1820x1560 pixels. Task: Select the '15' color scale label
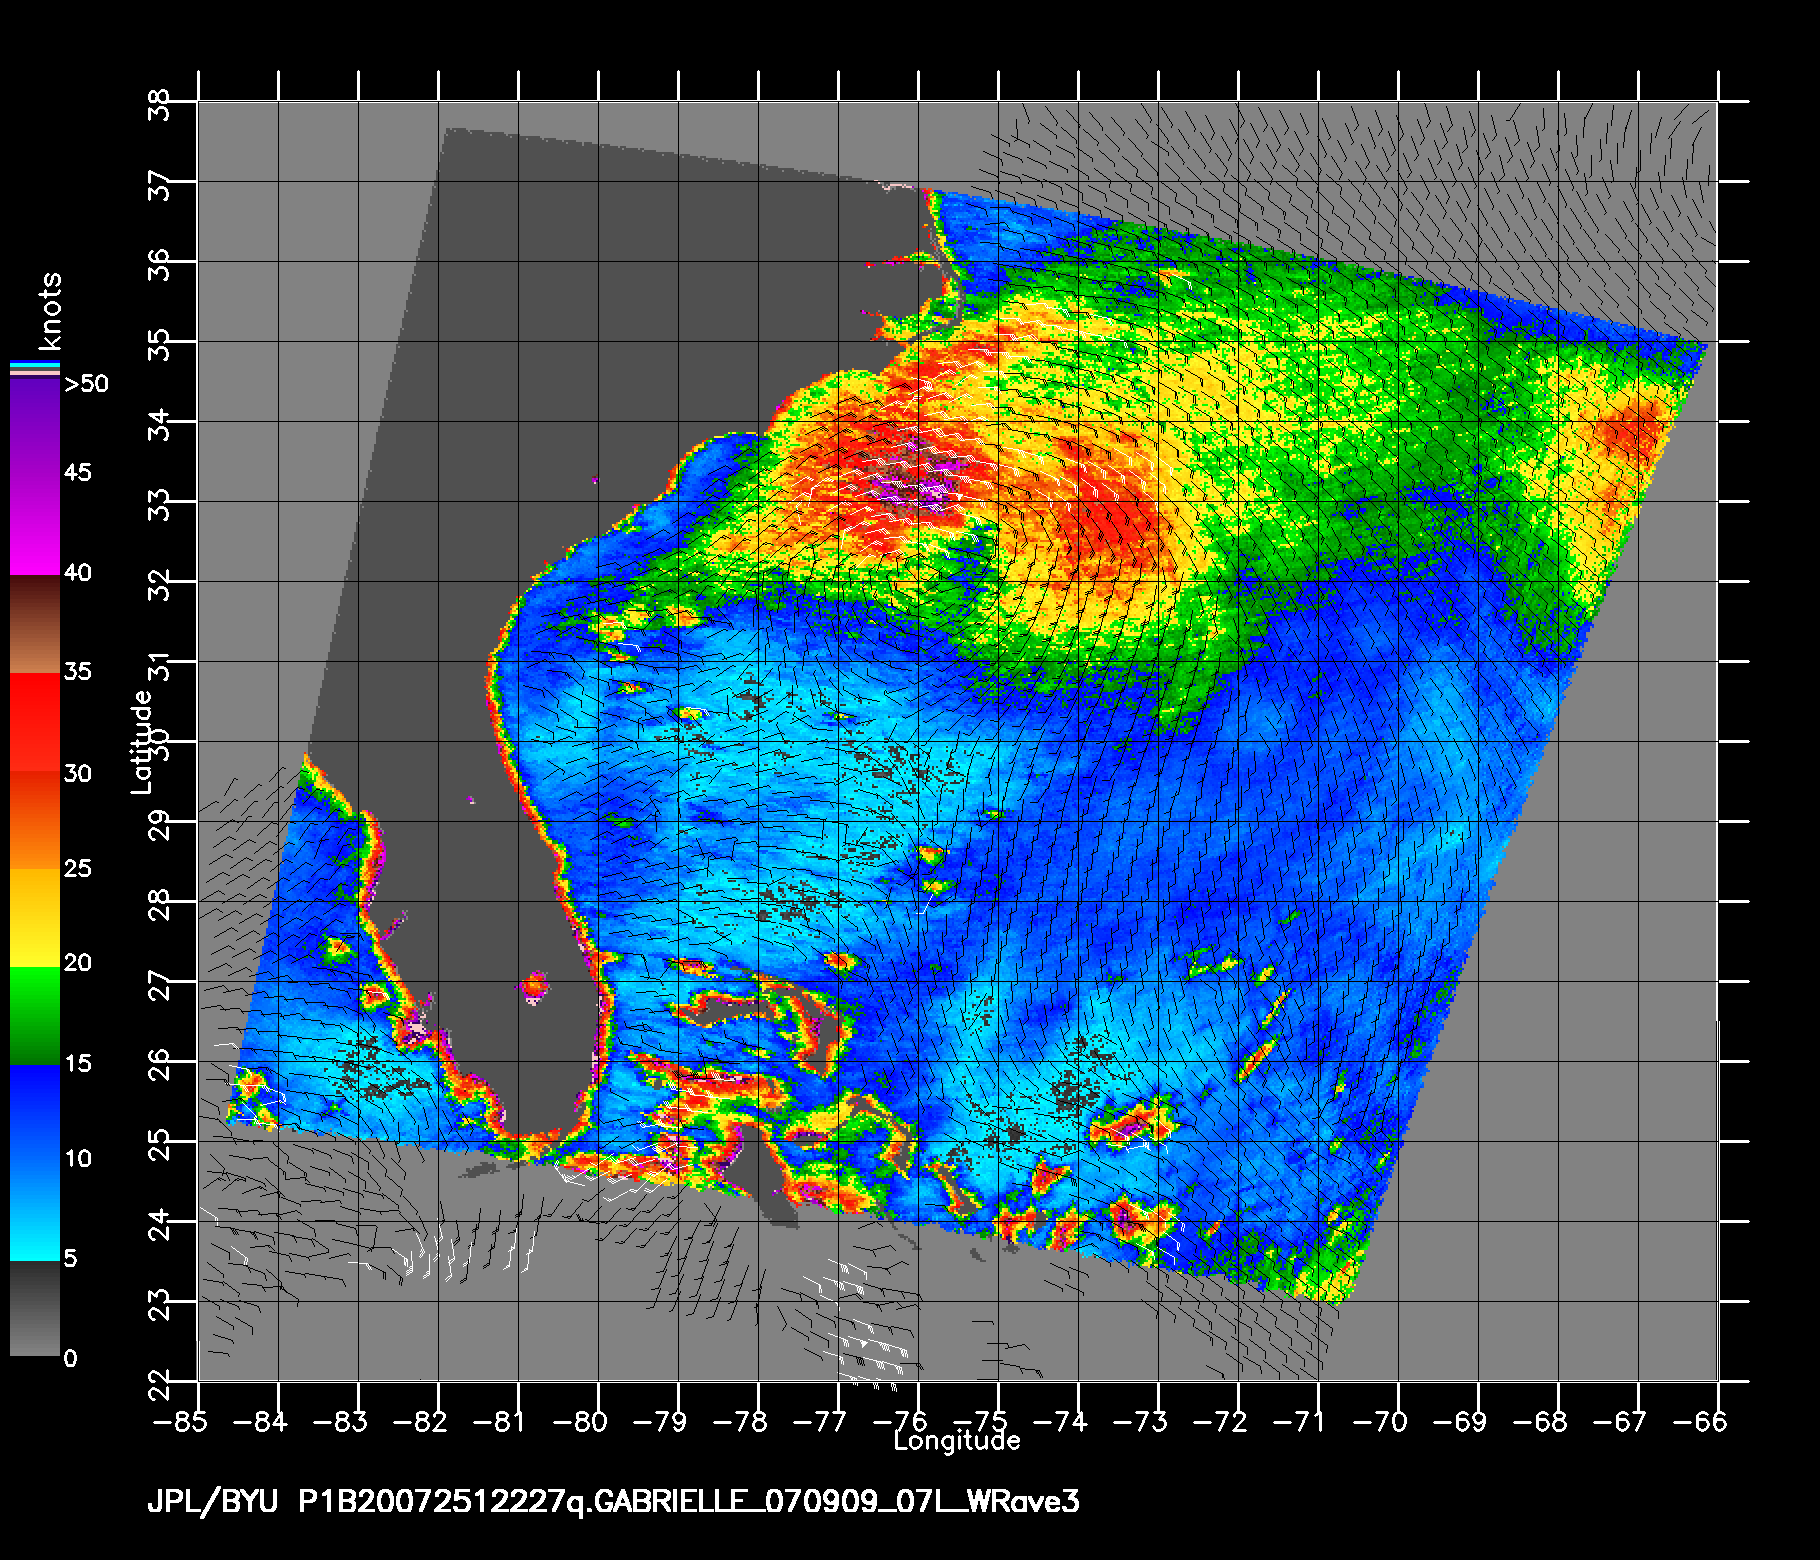click(78, 1063)
